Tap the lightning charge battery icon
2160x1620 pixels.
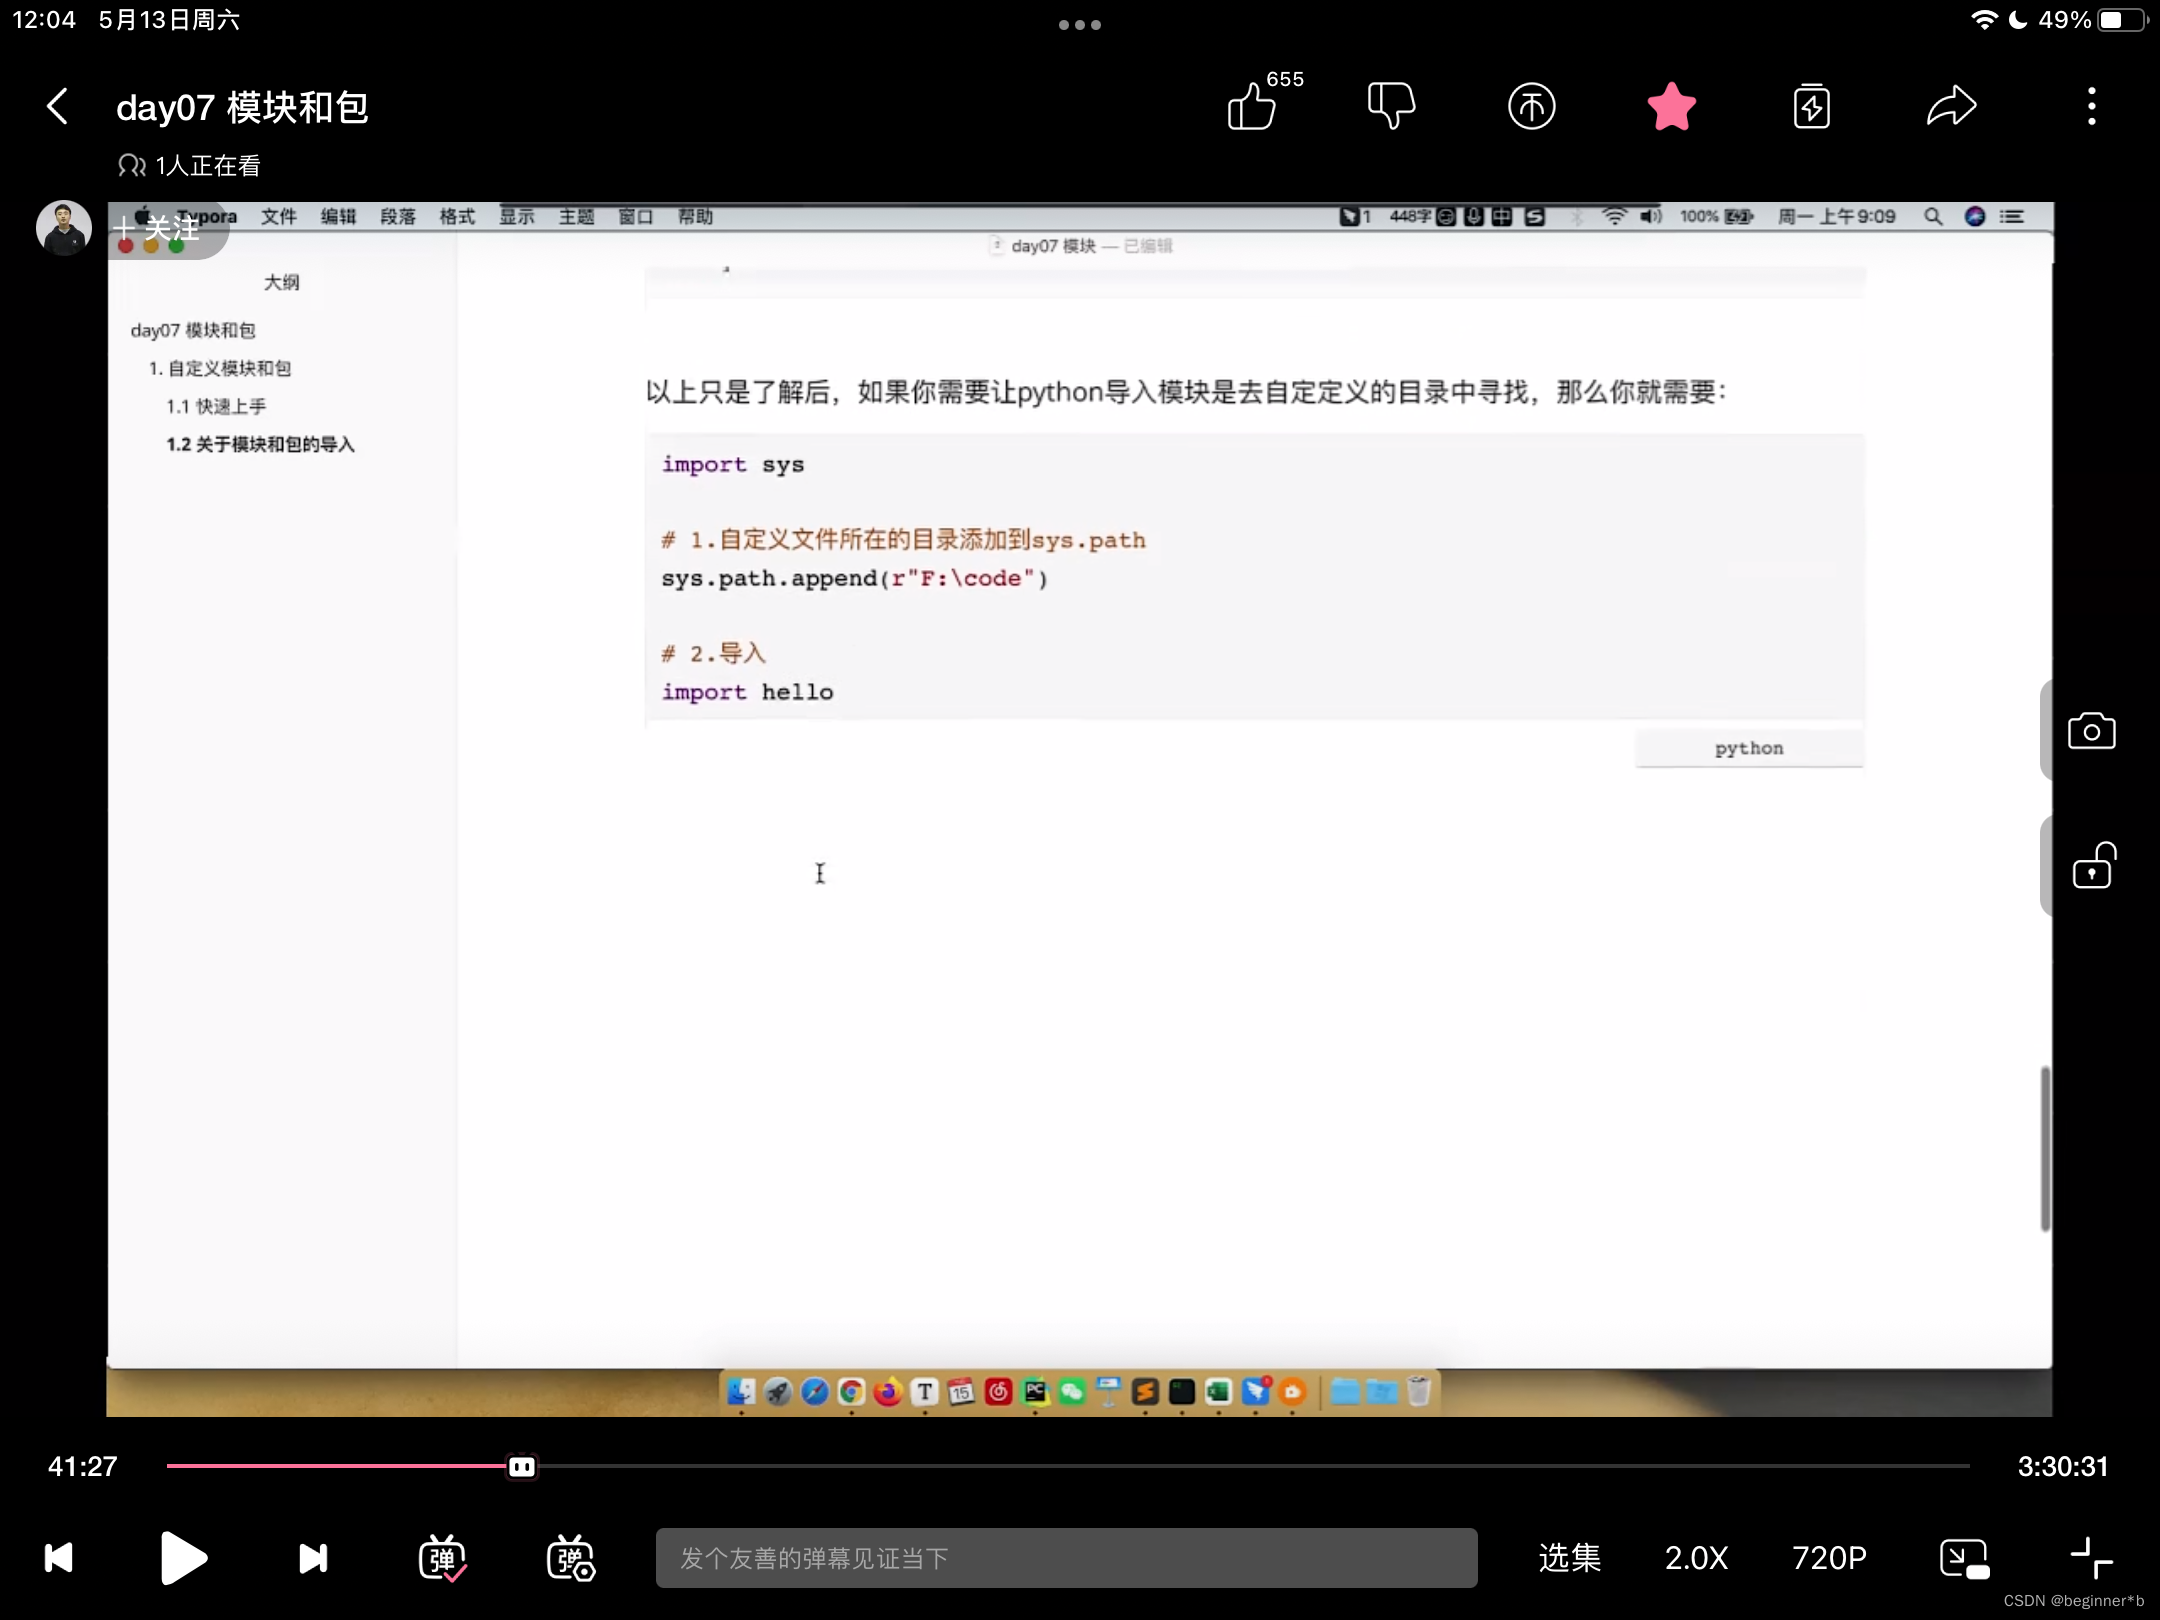tap(1811, 106)
